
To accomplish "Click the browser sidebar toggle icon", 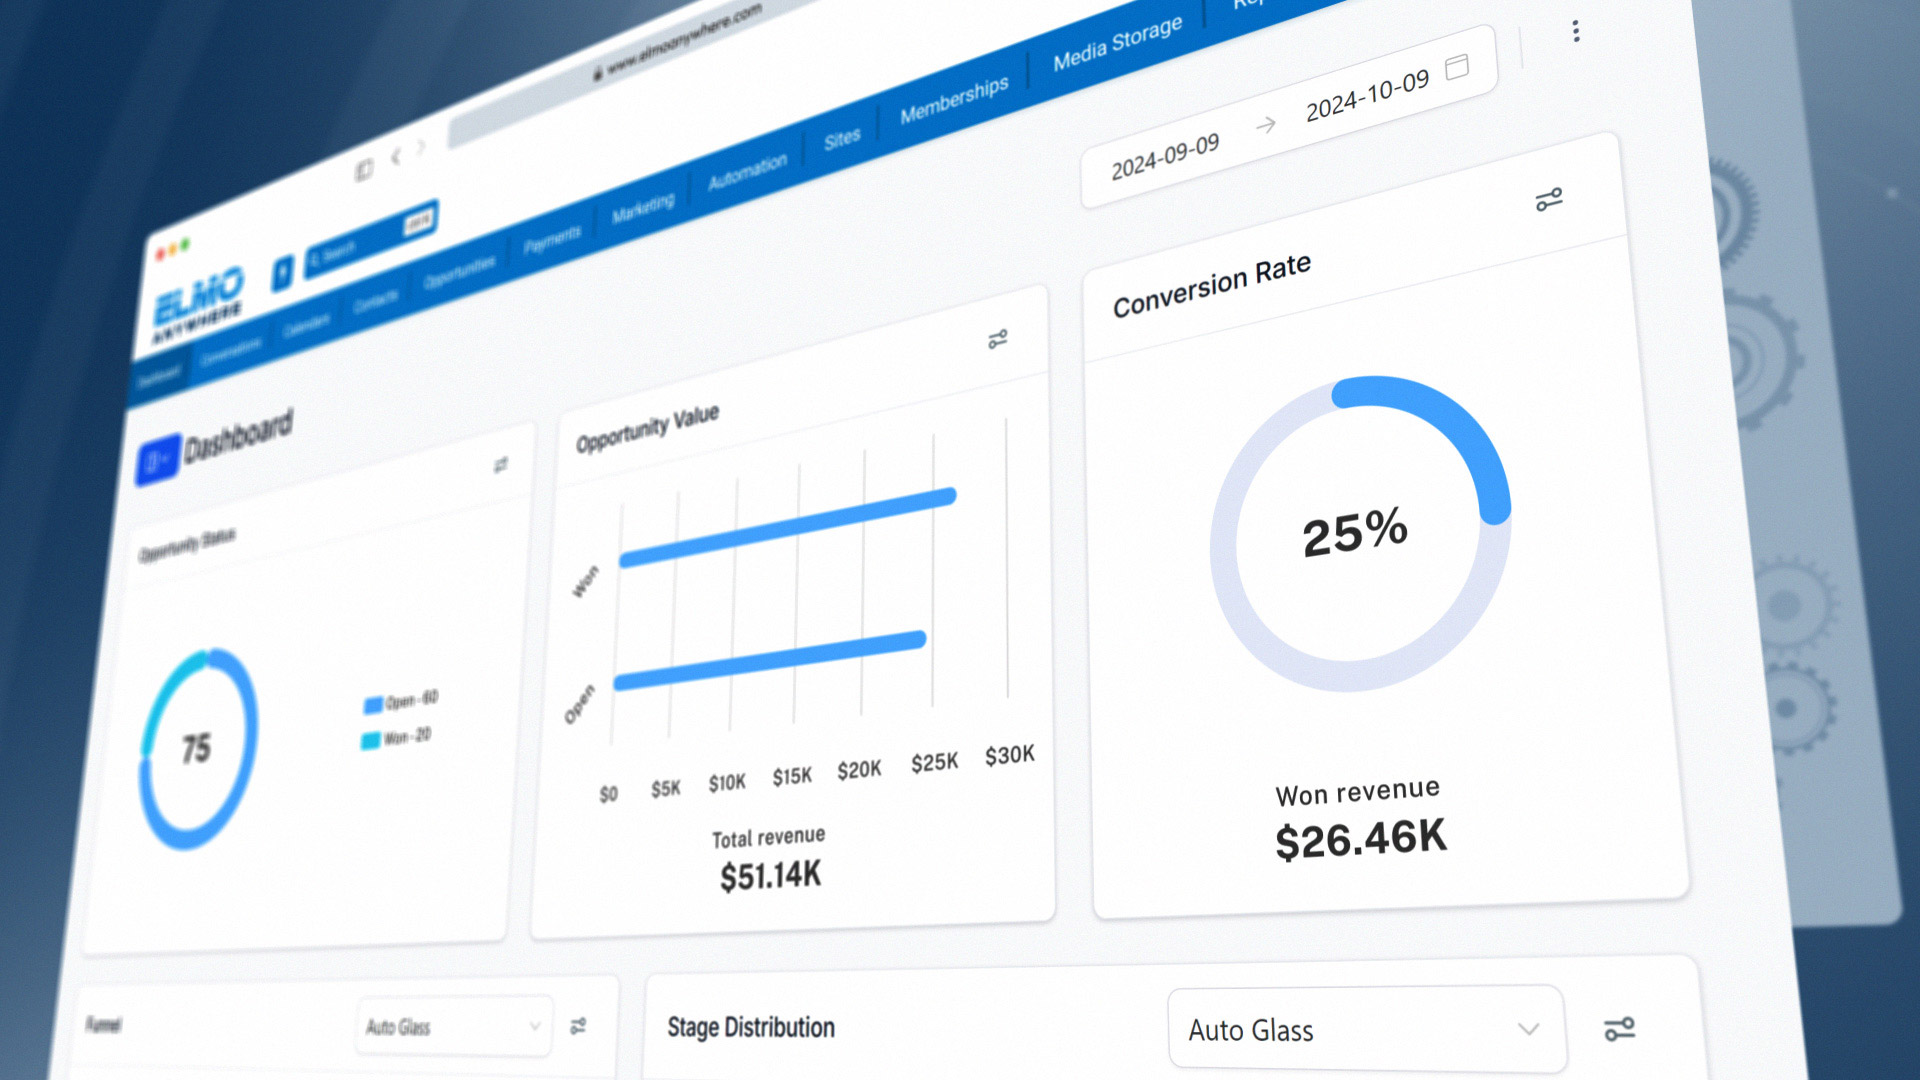I will pyautogui.click(x=364, y=170).
